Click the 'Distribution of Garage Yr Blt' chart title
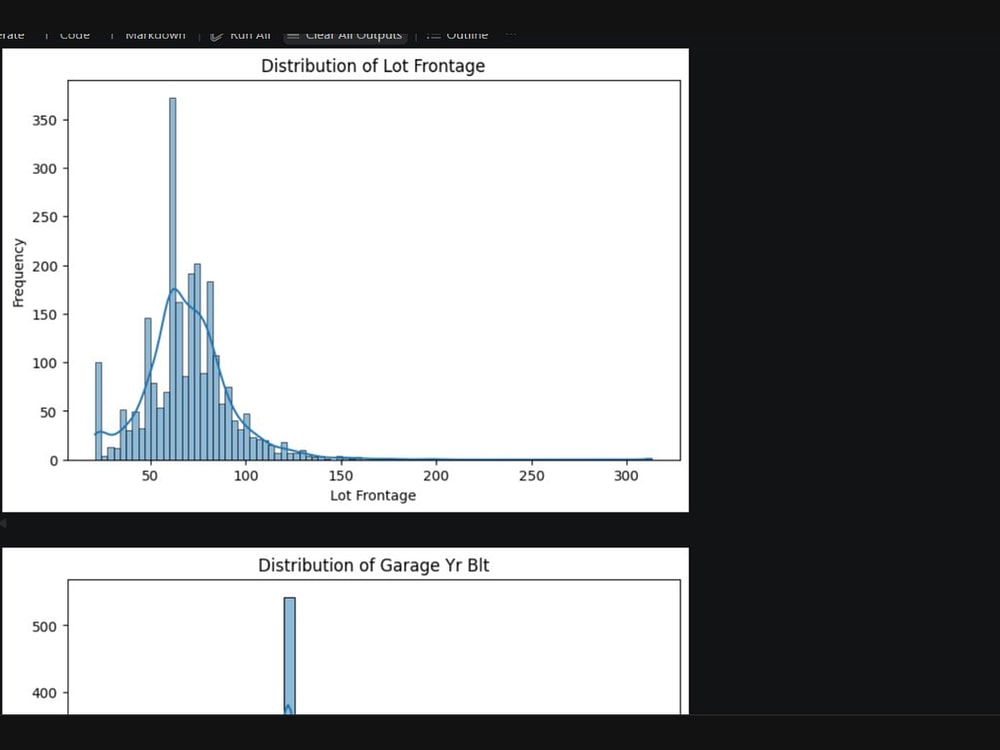The height and width of the screenshot is (750, 1000). (374, 565)
